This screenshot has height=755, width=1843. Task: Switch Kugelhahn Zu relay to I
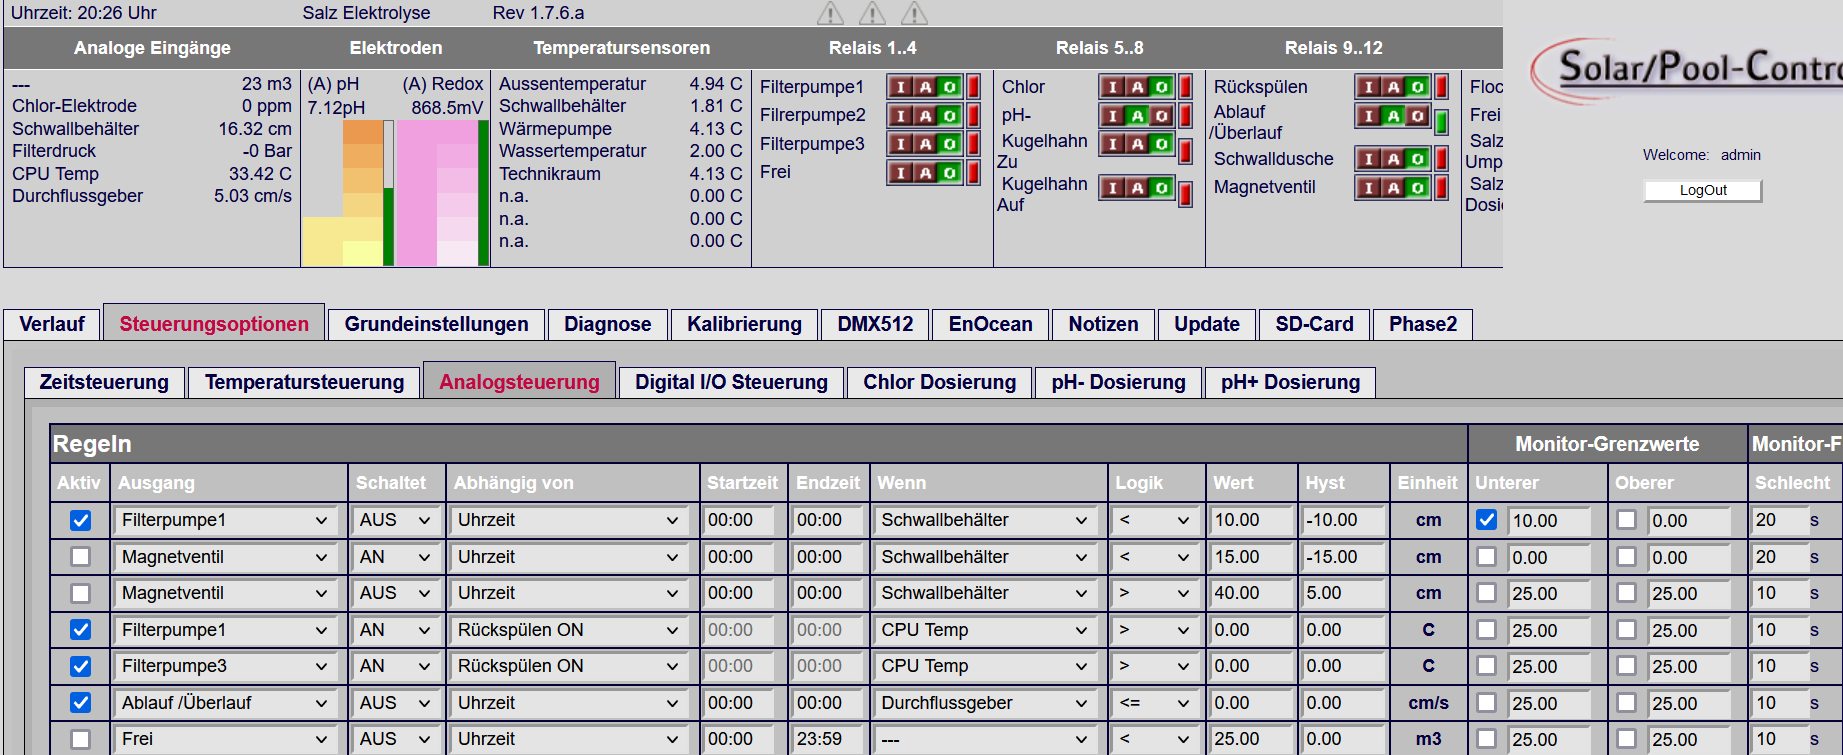1113,144
